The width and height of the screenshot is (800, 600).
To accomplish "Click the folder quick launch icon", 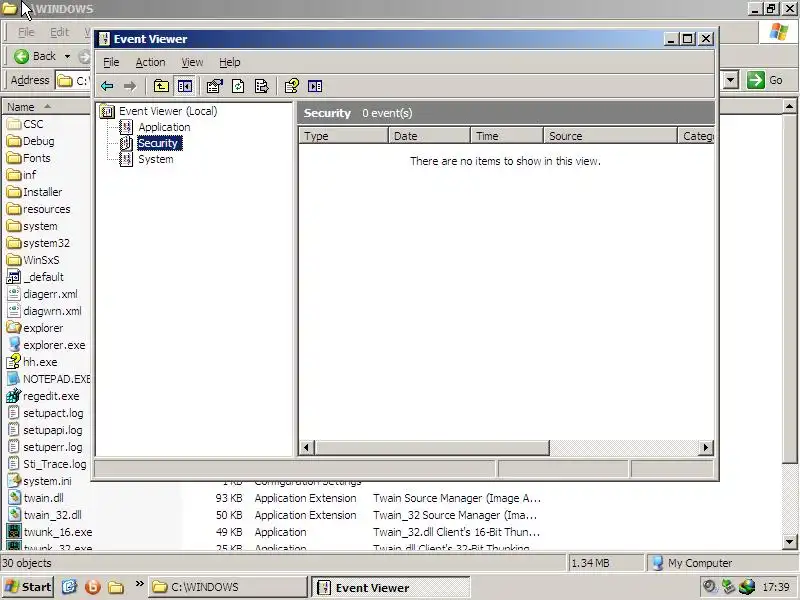I will (116, 587).
